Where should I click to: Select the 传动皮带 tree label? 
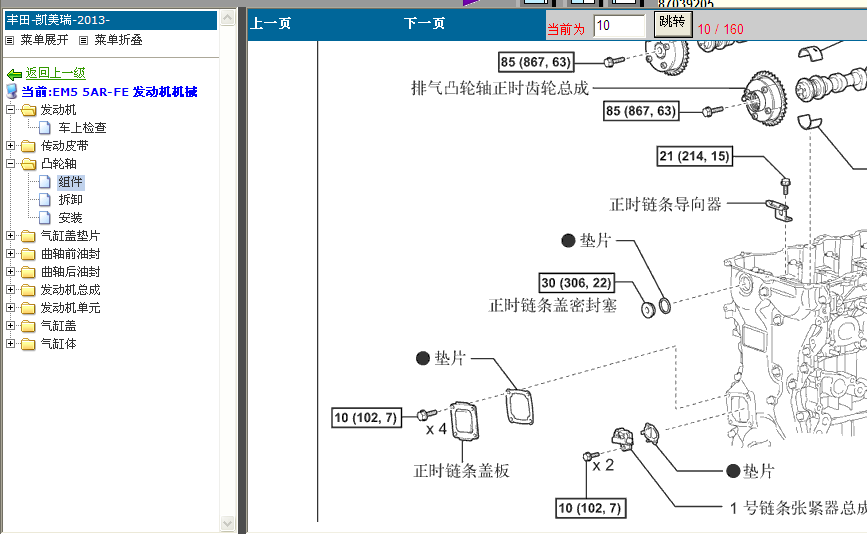64,146
